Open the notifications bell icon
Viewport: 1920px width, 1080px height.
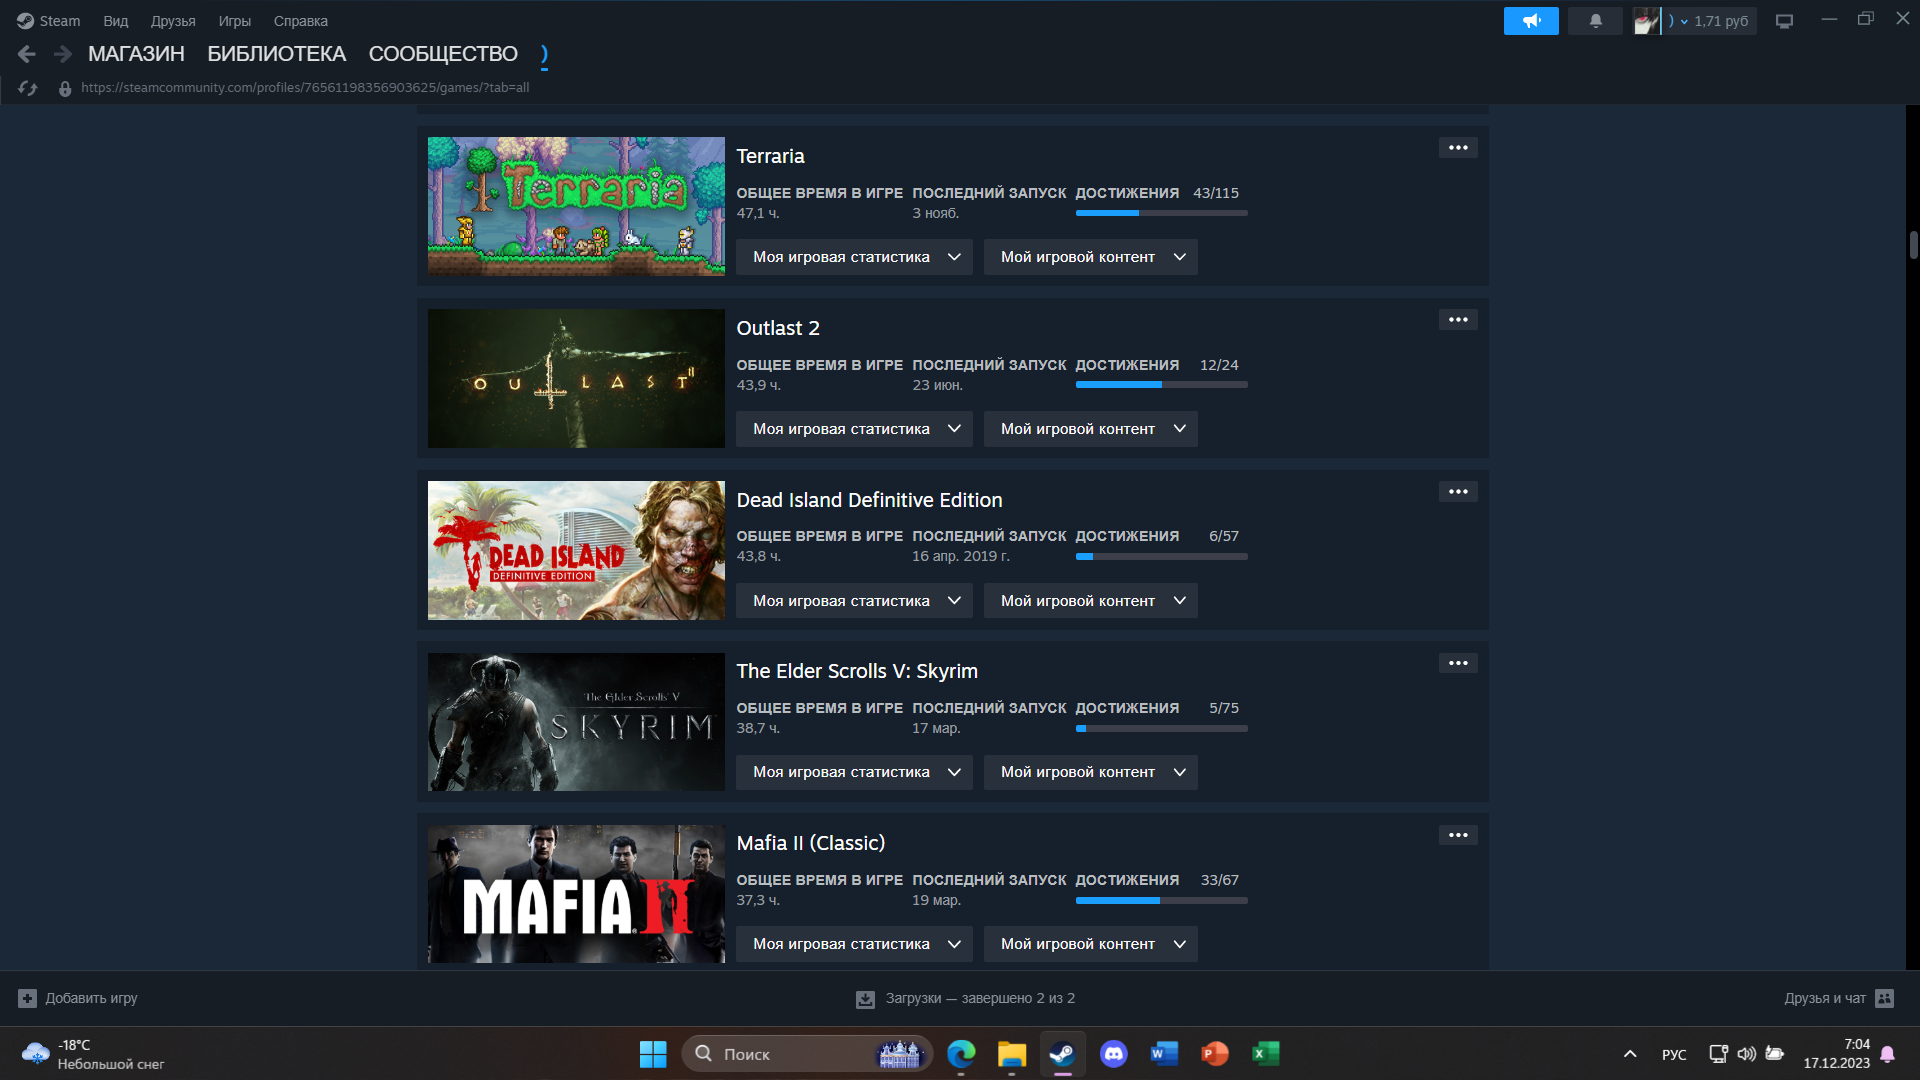[x=1595, y=21]
